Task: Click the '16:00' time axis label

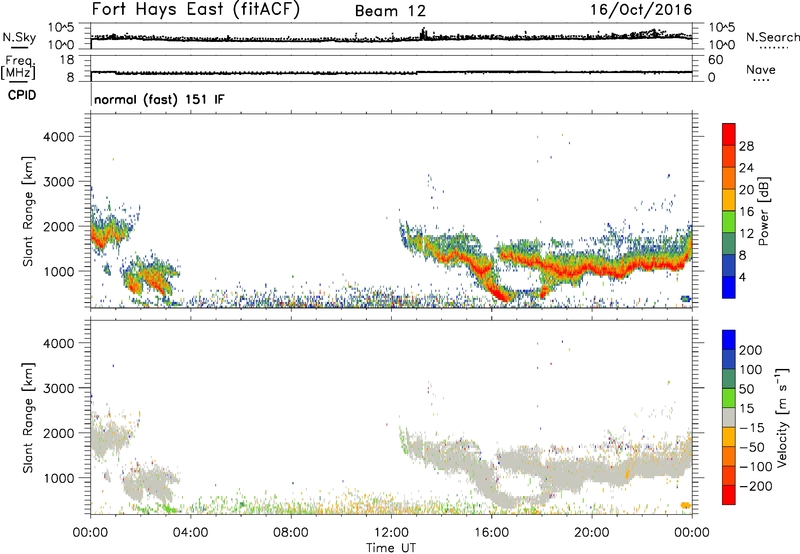Action: [x=491, y=533]
